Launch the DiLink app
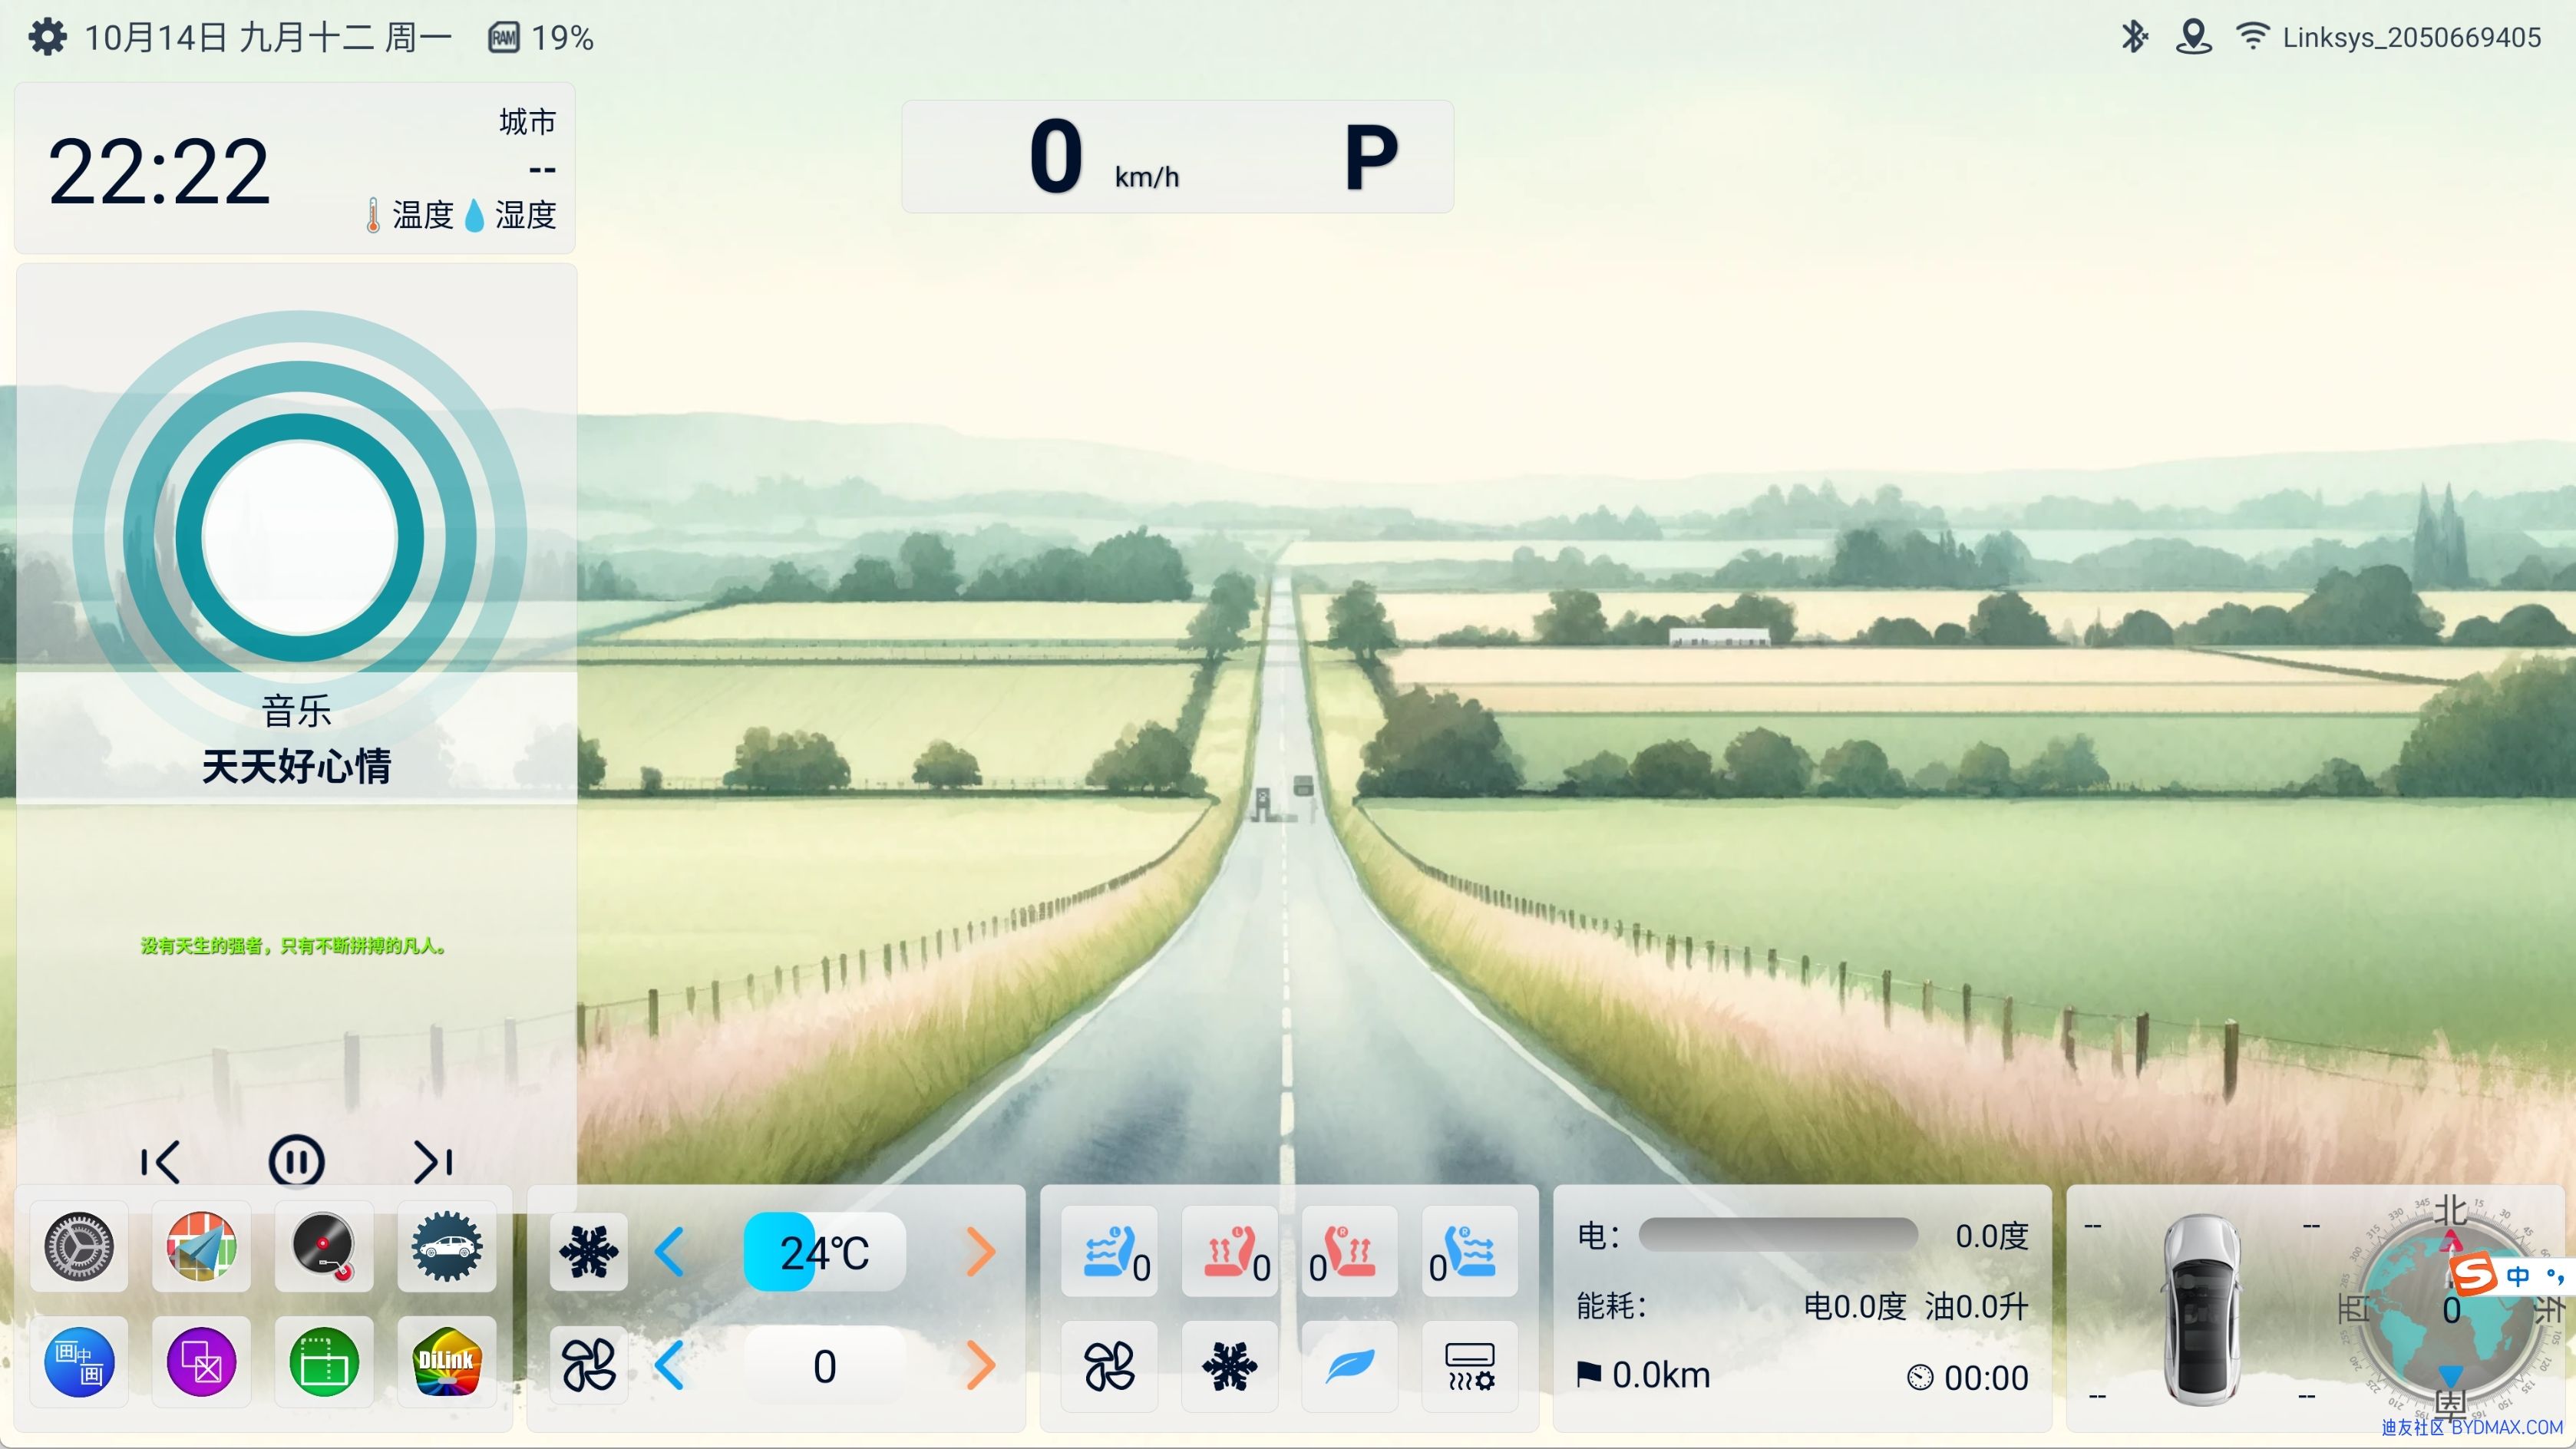 tap(446, 1361)
